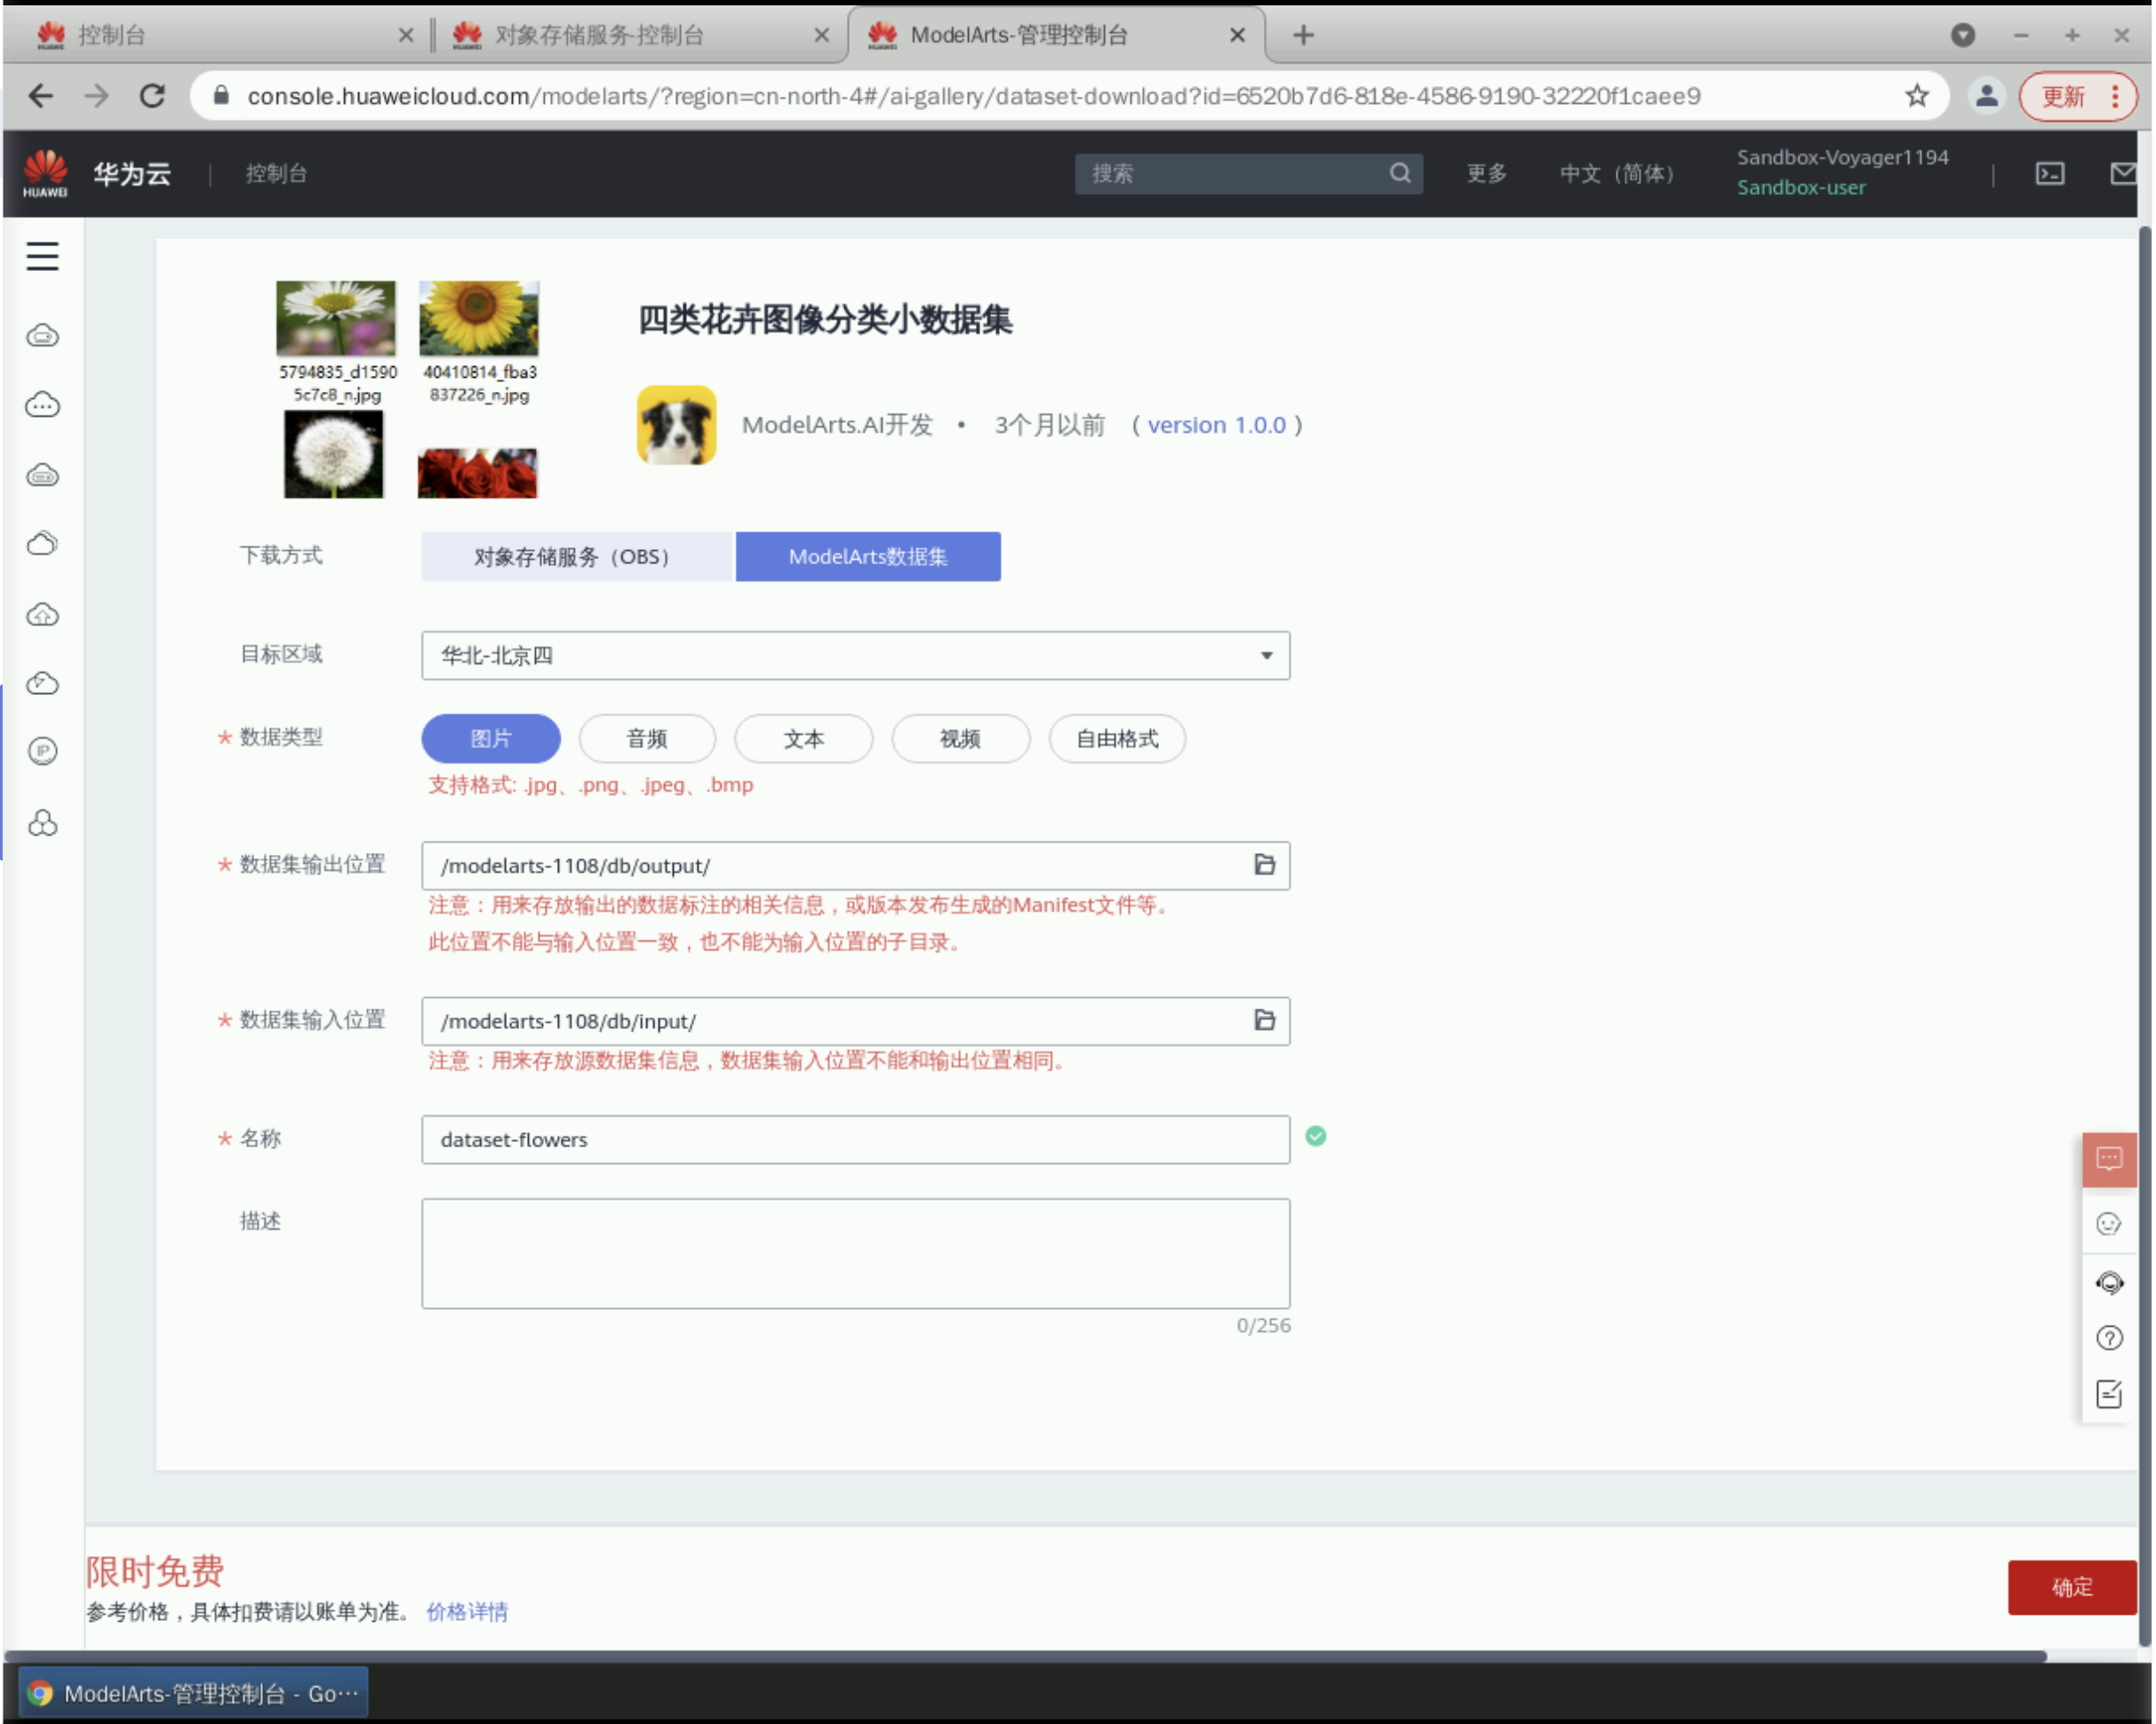Screen dimensions: 2156x1724
Task: Select the 音频 data type
Action: pyautogui.click(x=647, y=739)
